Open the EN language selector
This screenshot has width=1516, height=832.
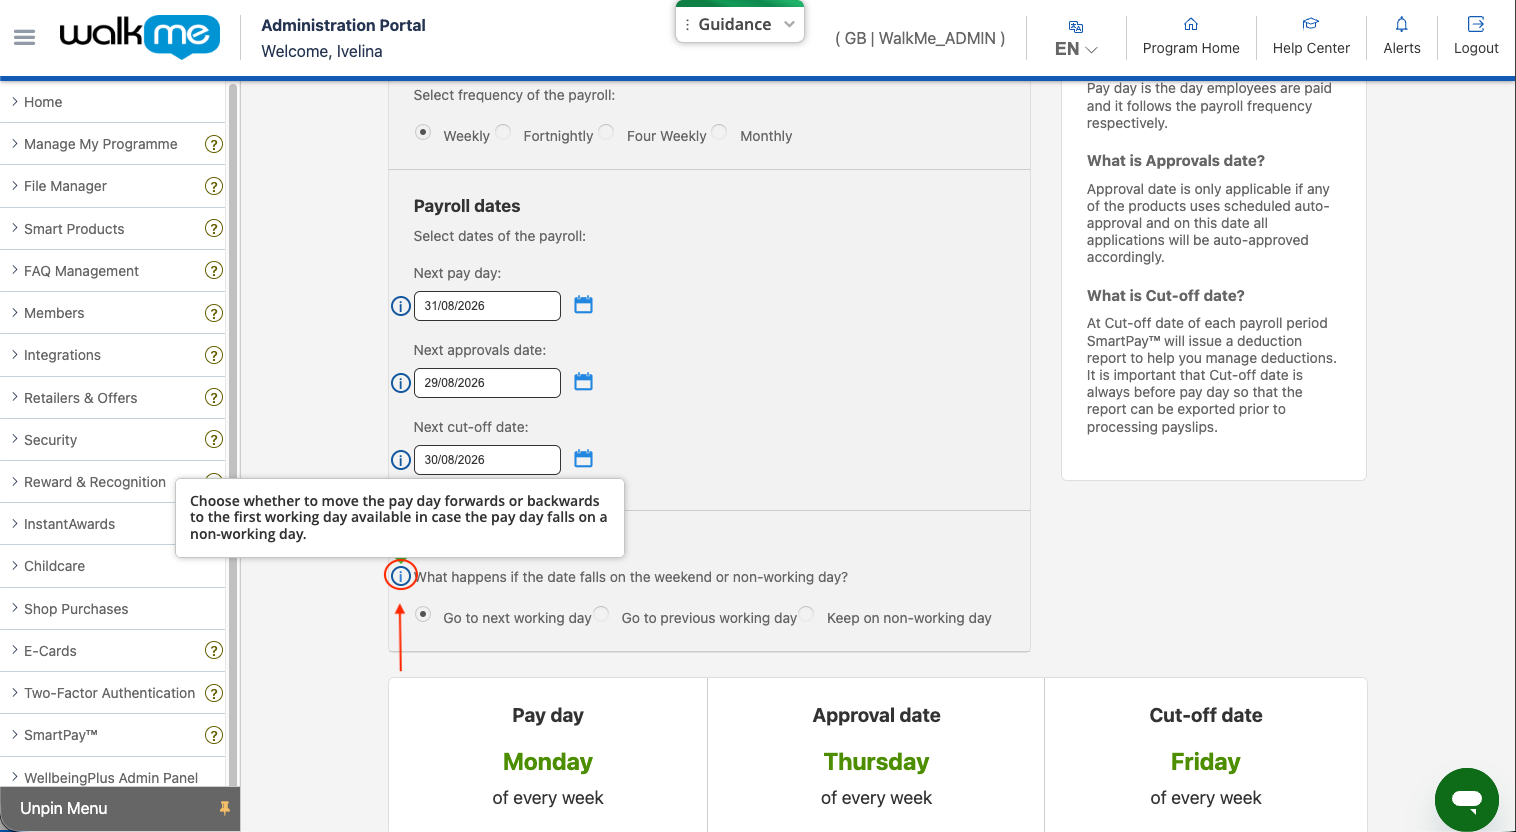click(1076, 38)
